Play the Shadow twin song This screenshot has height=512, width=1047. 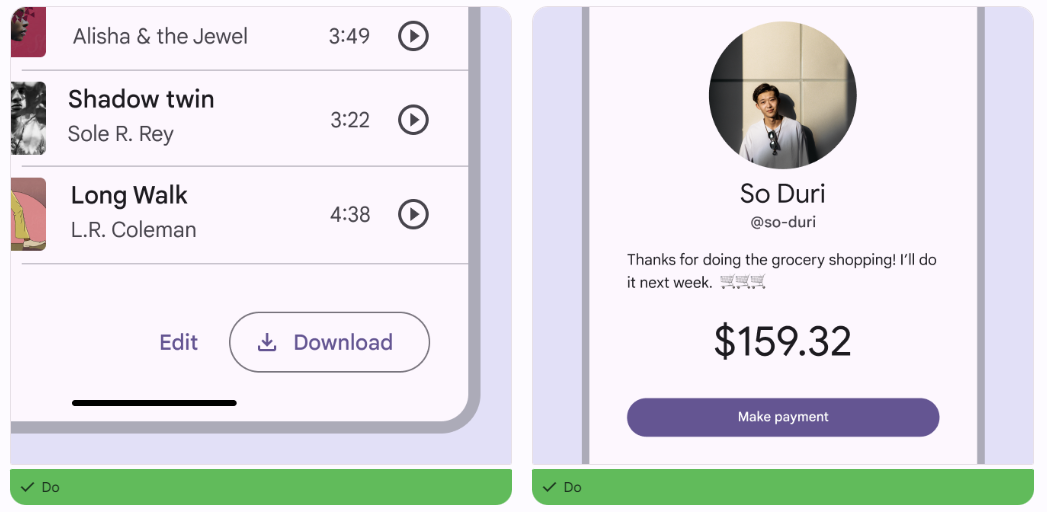point(413,120)
